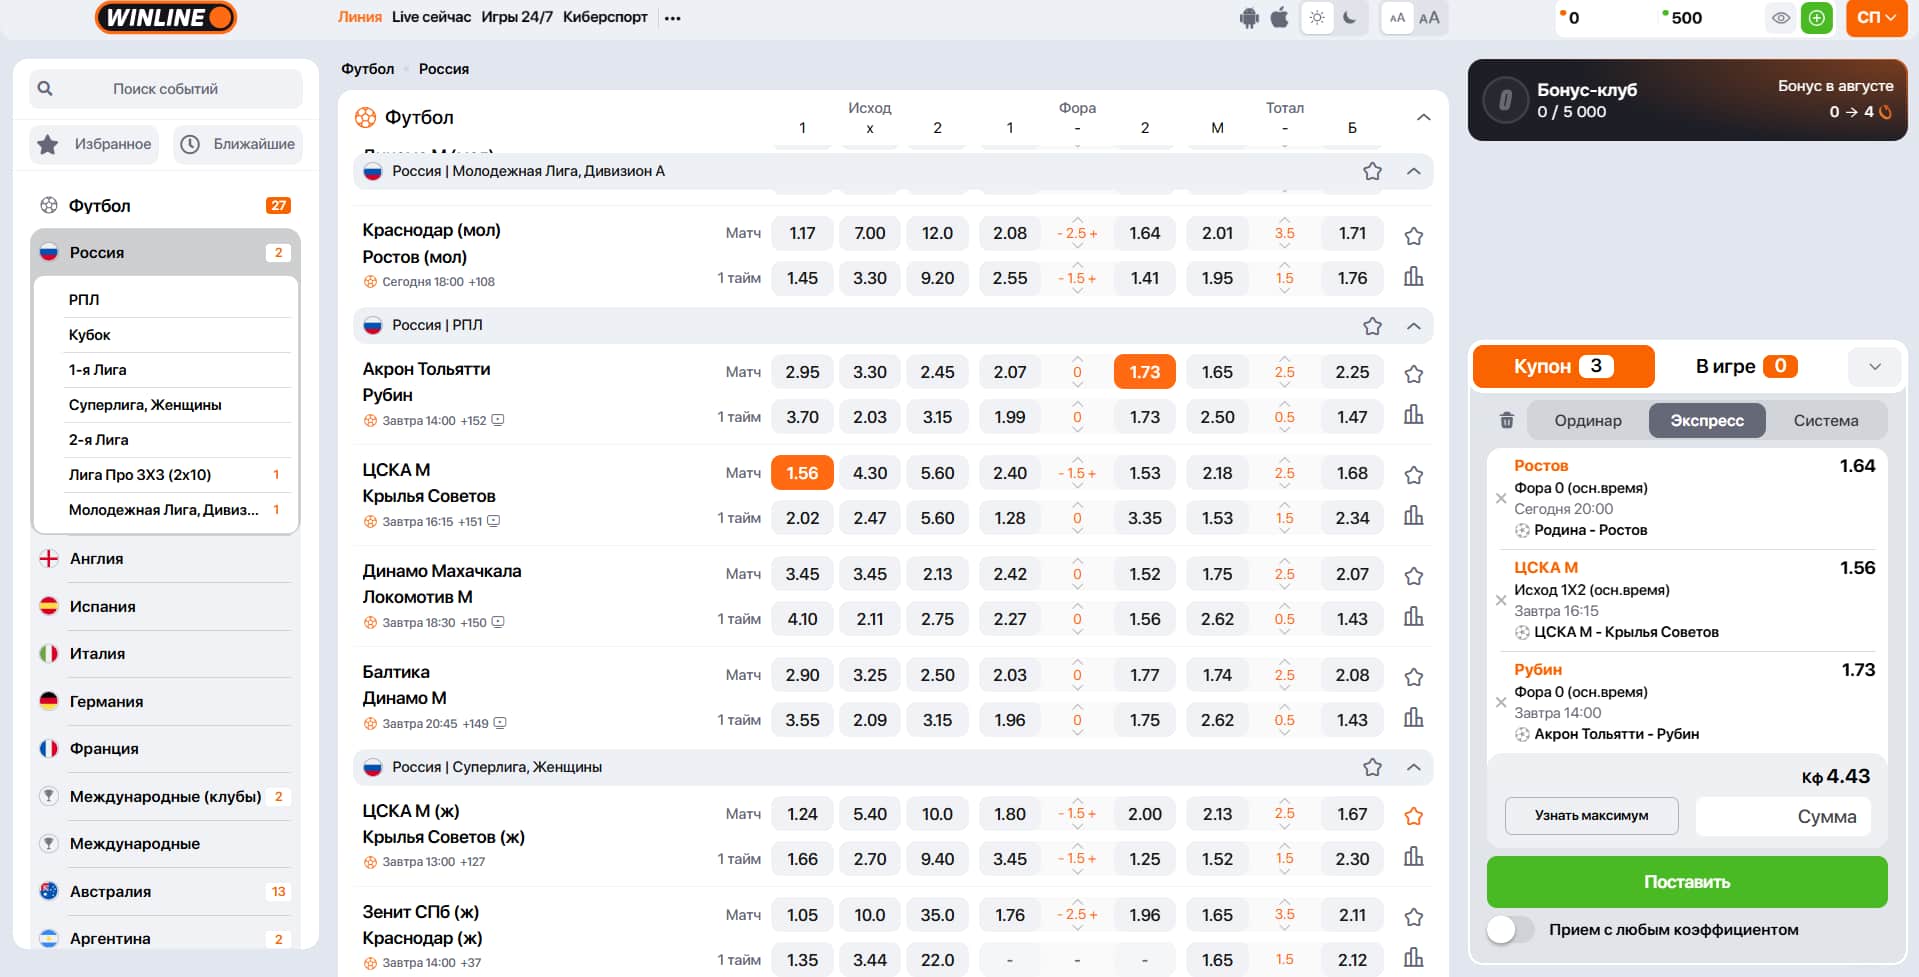Collapse the Россия | РПЛ league
The width and height of the screenshot is (1919, 977).
coord(1413,326)
